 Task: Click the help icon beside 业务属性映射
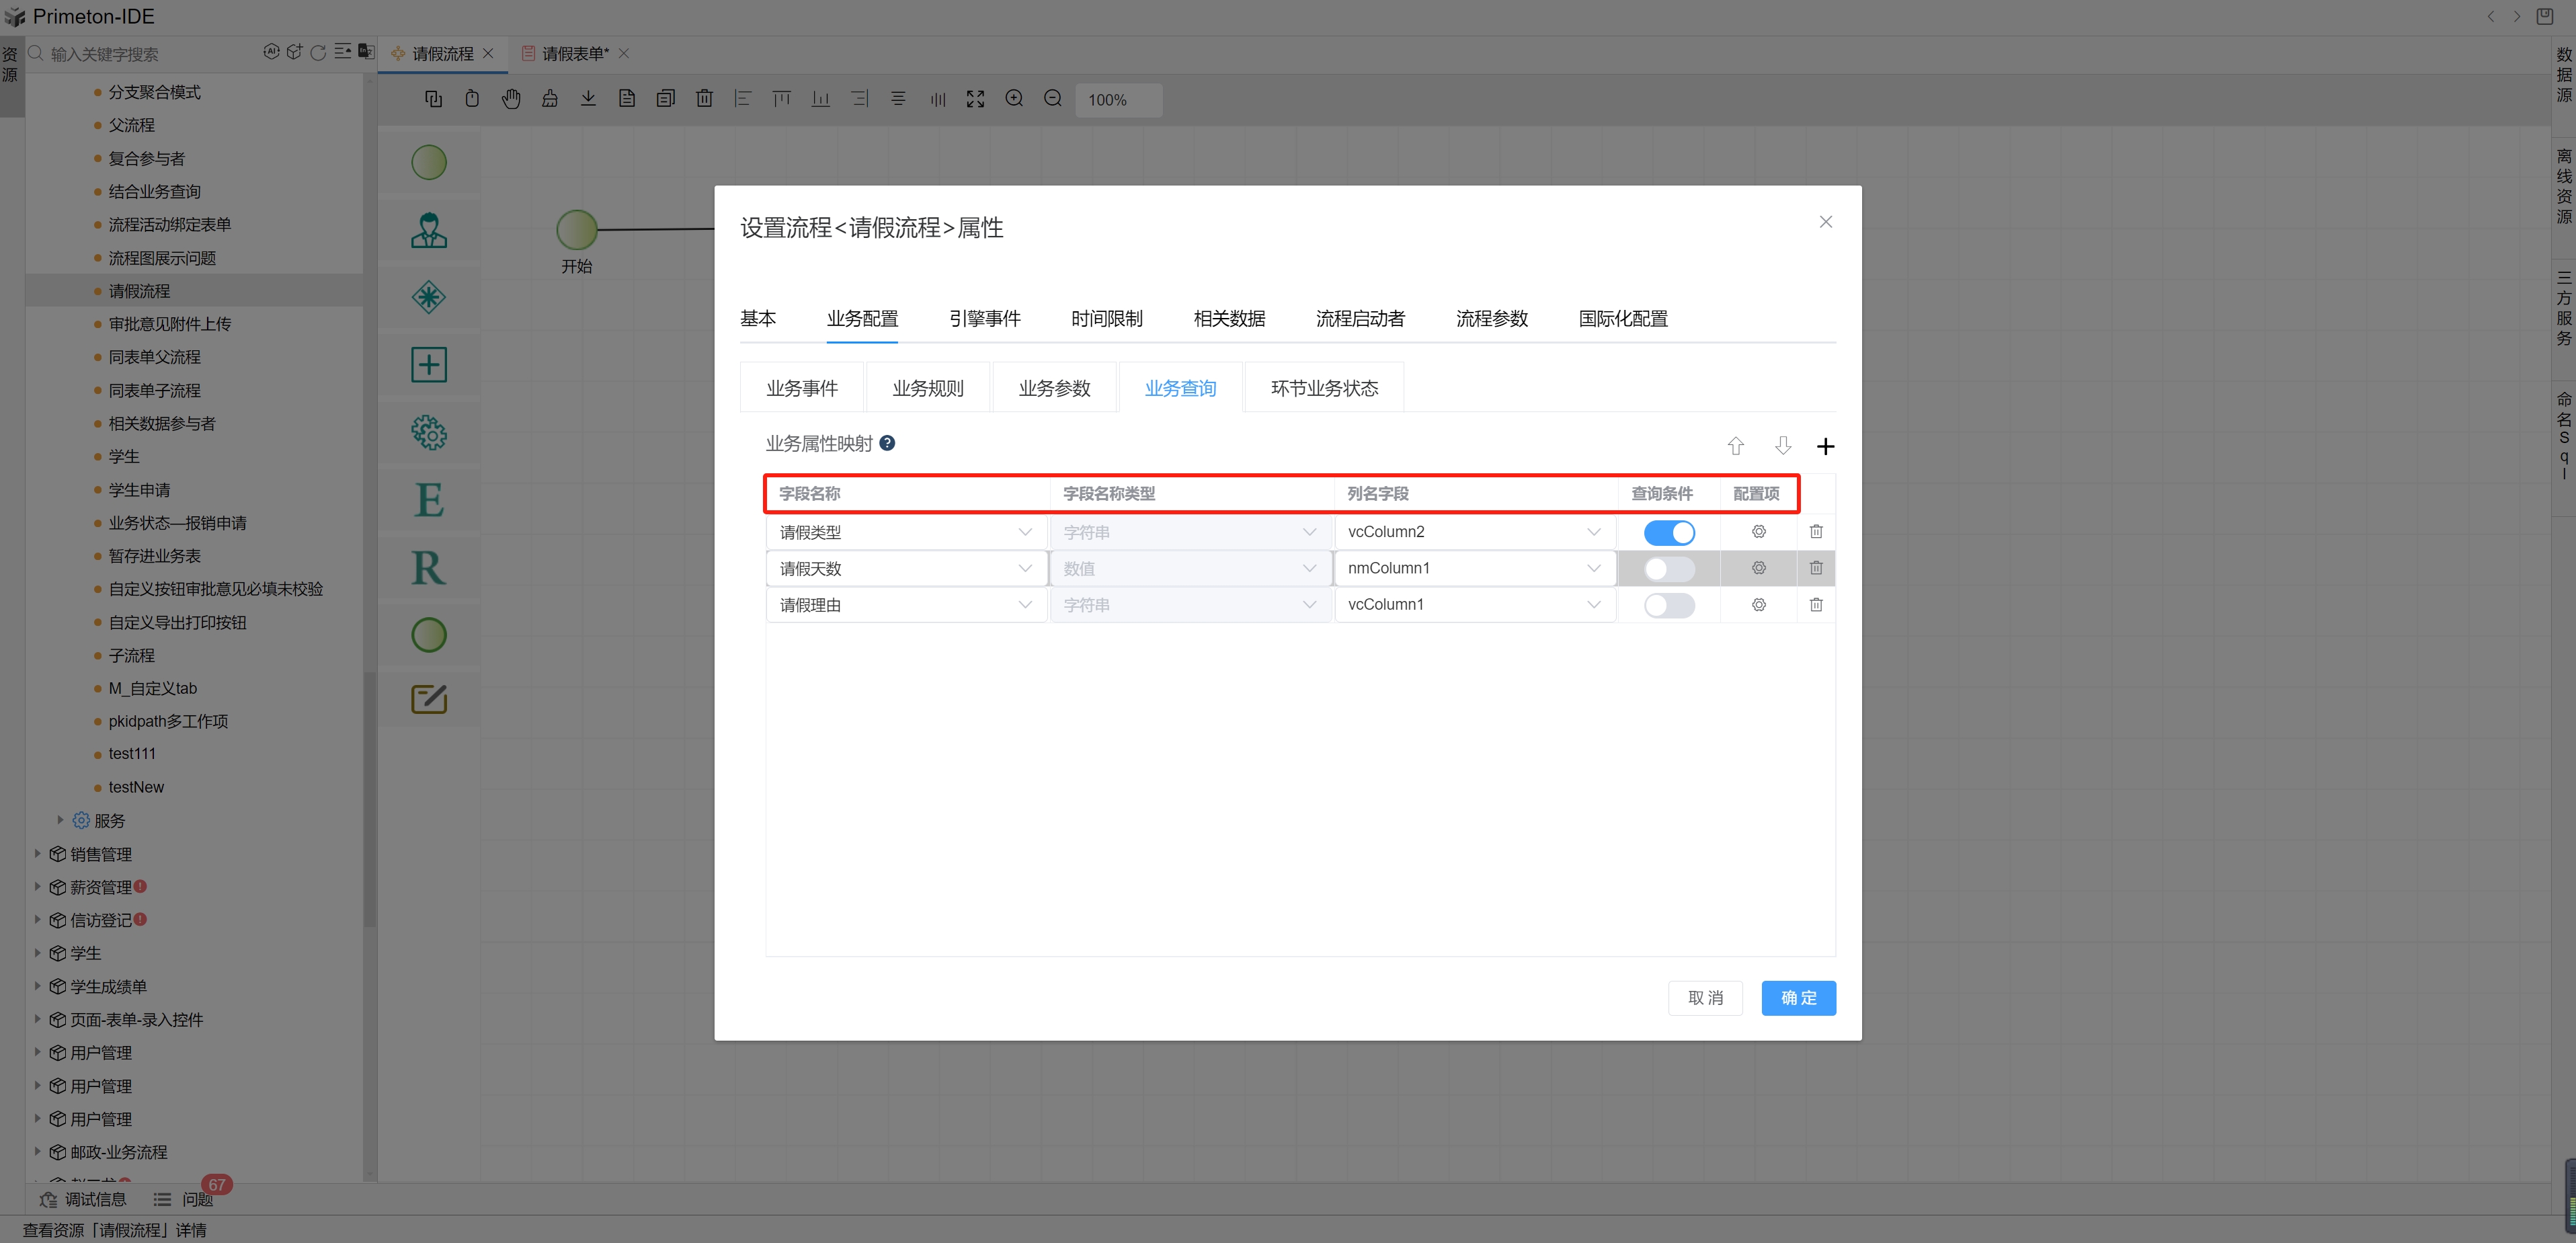tap(887, 443)
